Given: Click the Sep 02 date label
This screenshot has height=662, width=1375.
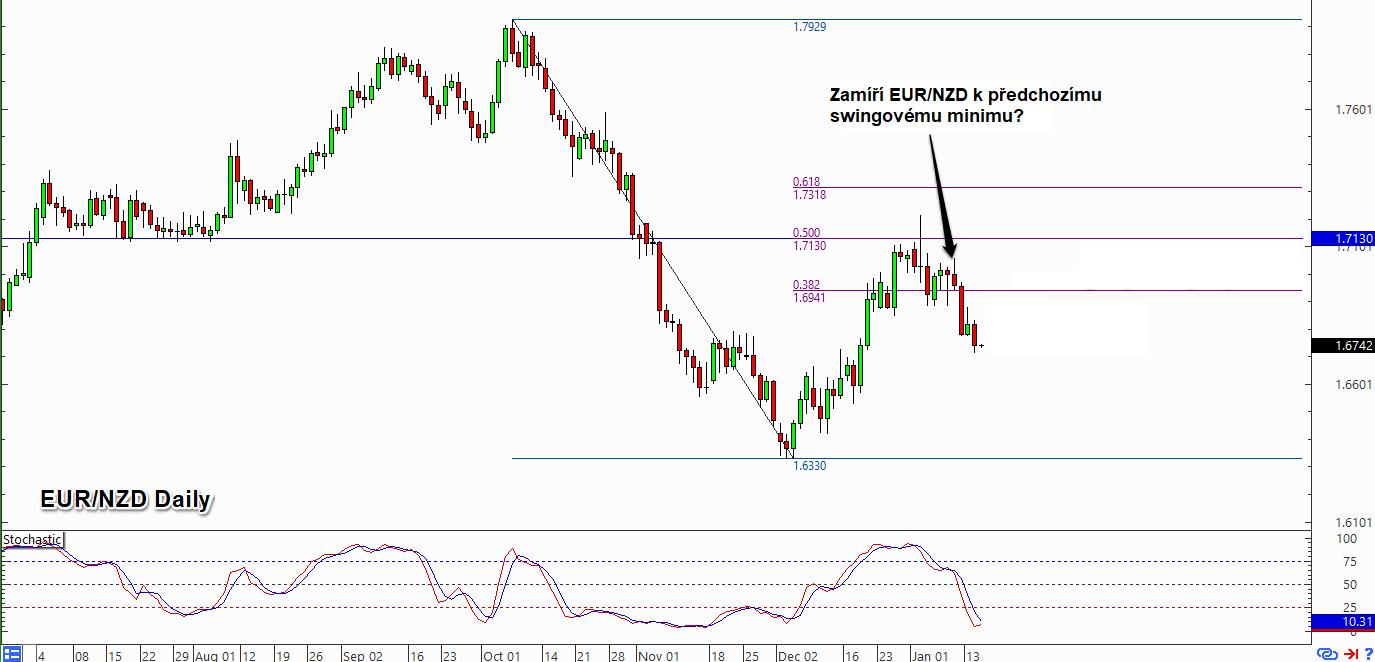Looking at the screenshot, I should tap(362, 656).
